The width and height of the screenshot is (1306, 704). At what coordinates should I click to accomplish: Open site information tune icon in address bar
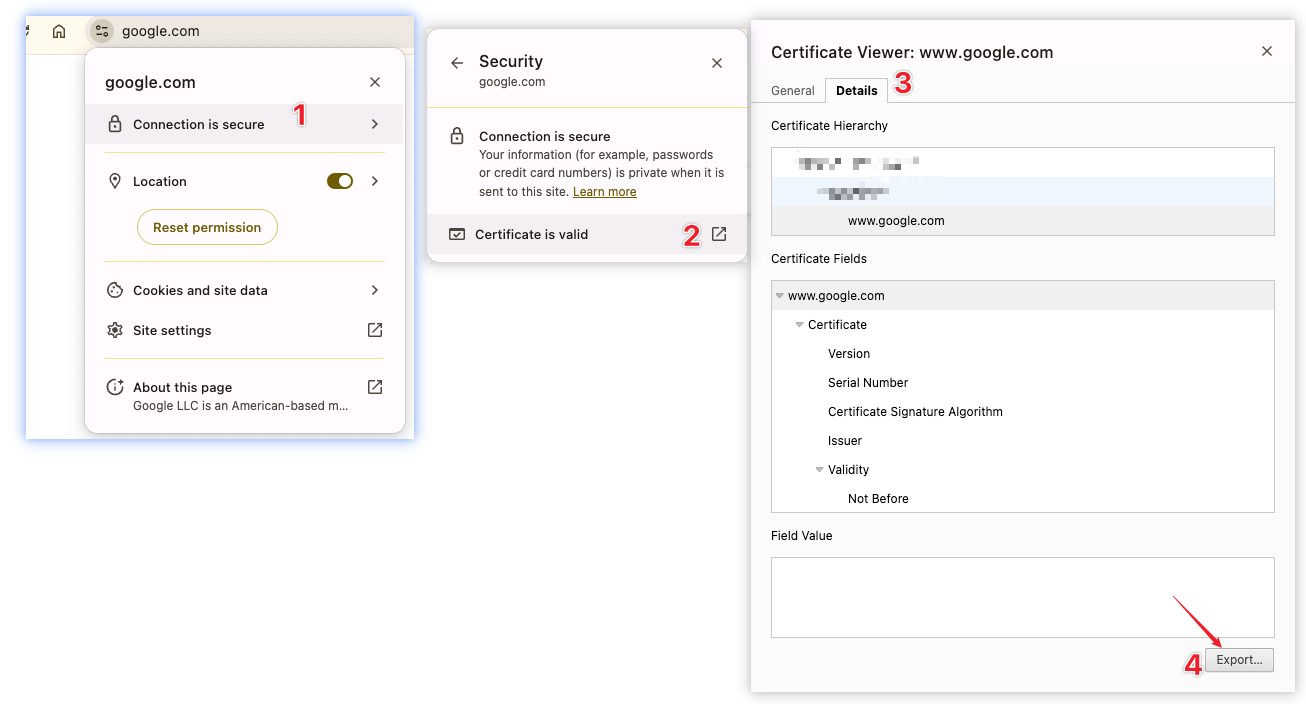101,31
